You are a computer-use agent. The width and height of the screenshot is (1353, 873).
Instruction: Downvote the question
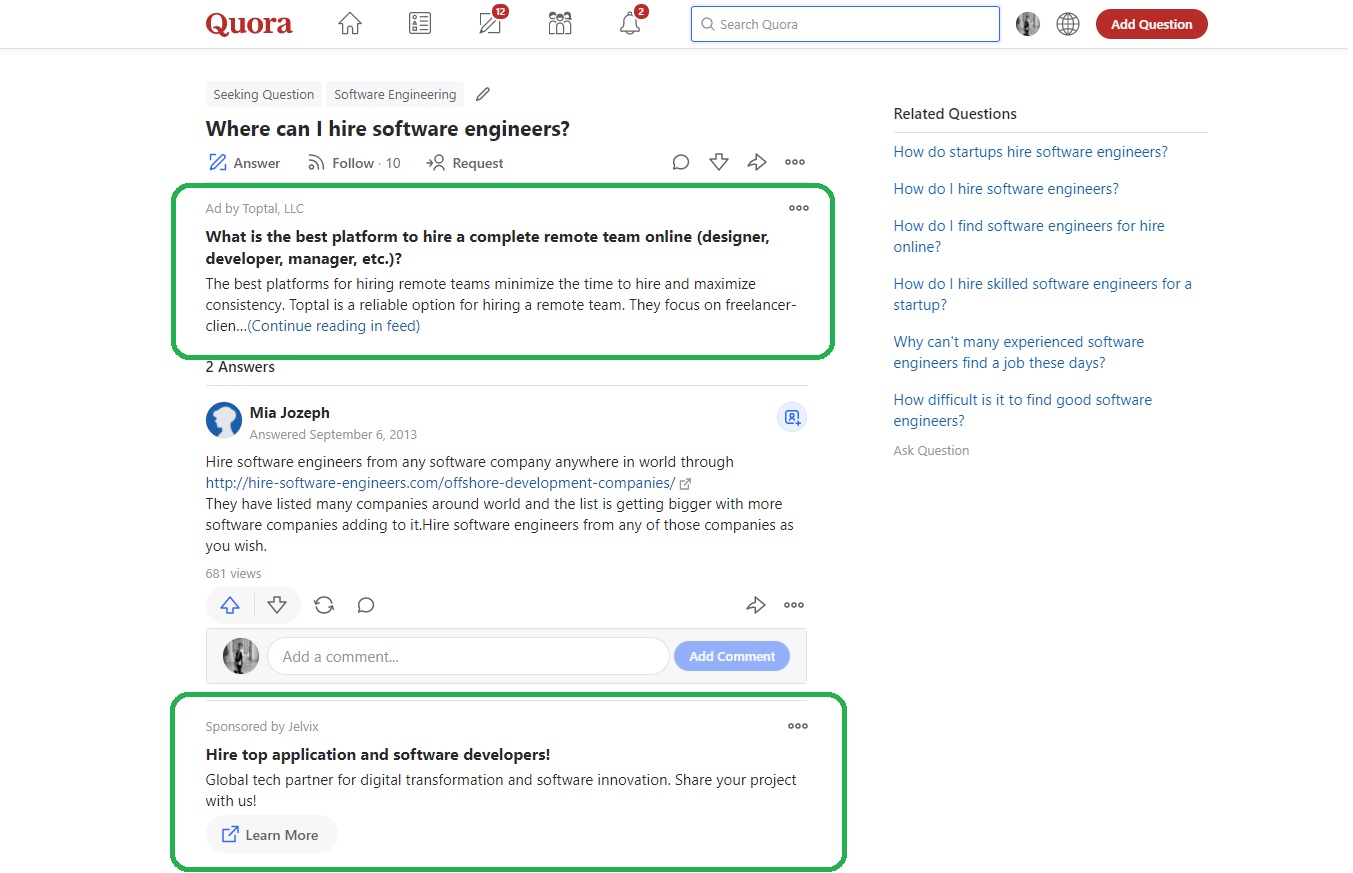coord(719,162)
